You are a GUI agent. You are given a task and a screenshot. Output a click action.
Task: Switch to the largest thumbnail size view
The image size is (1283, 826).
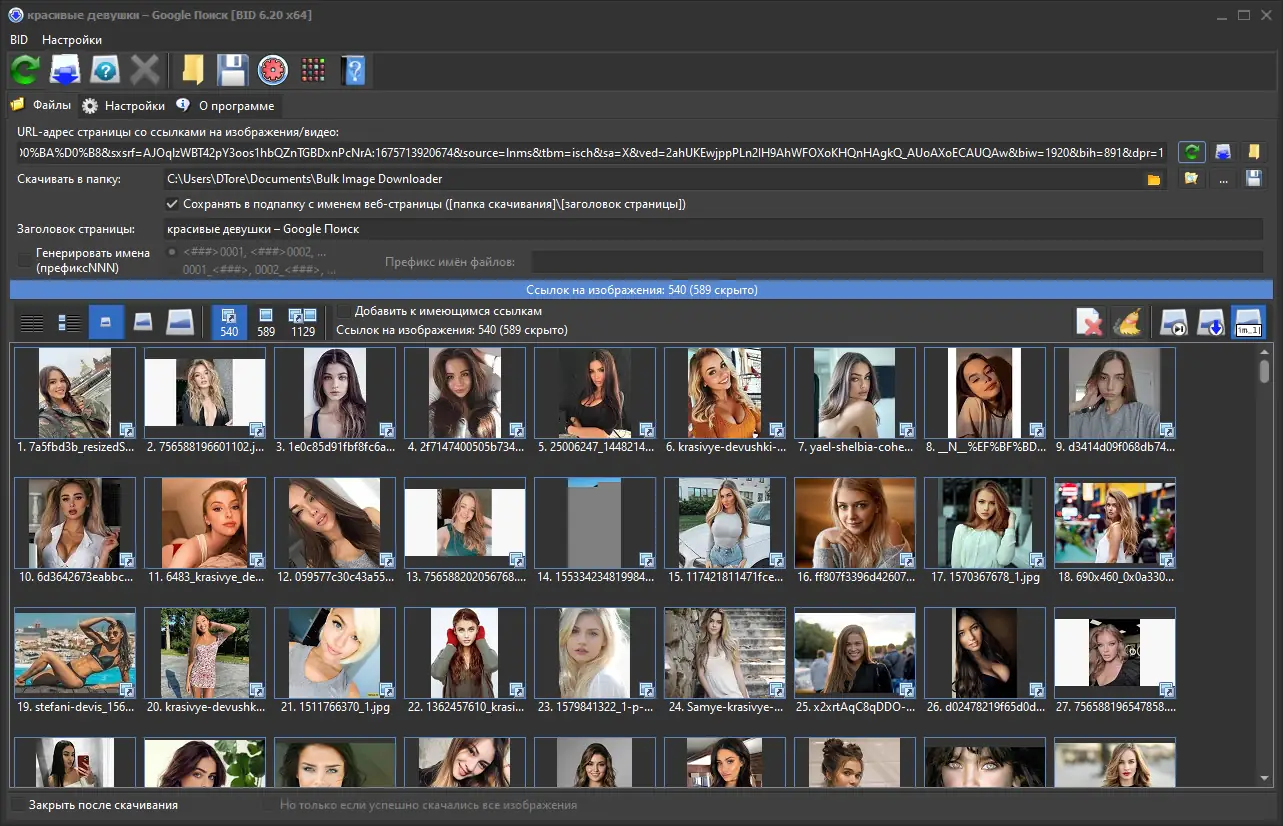click(x=179, y=322)
